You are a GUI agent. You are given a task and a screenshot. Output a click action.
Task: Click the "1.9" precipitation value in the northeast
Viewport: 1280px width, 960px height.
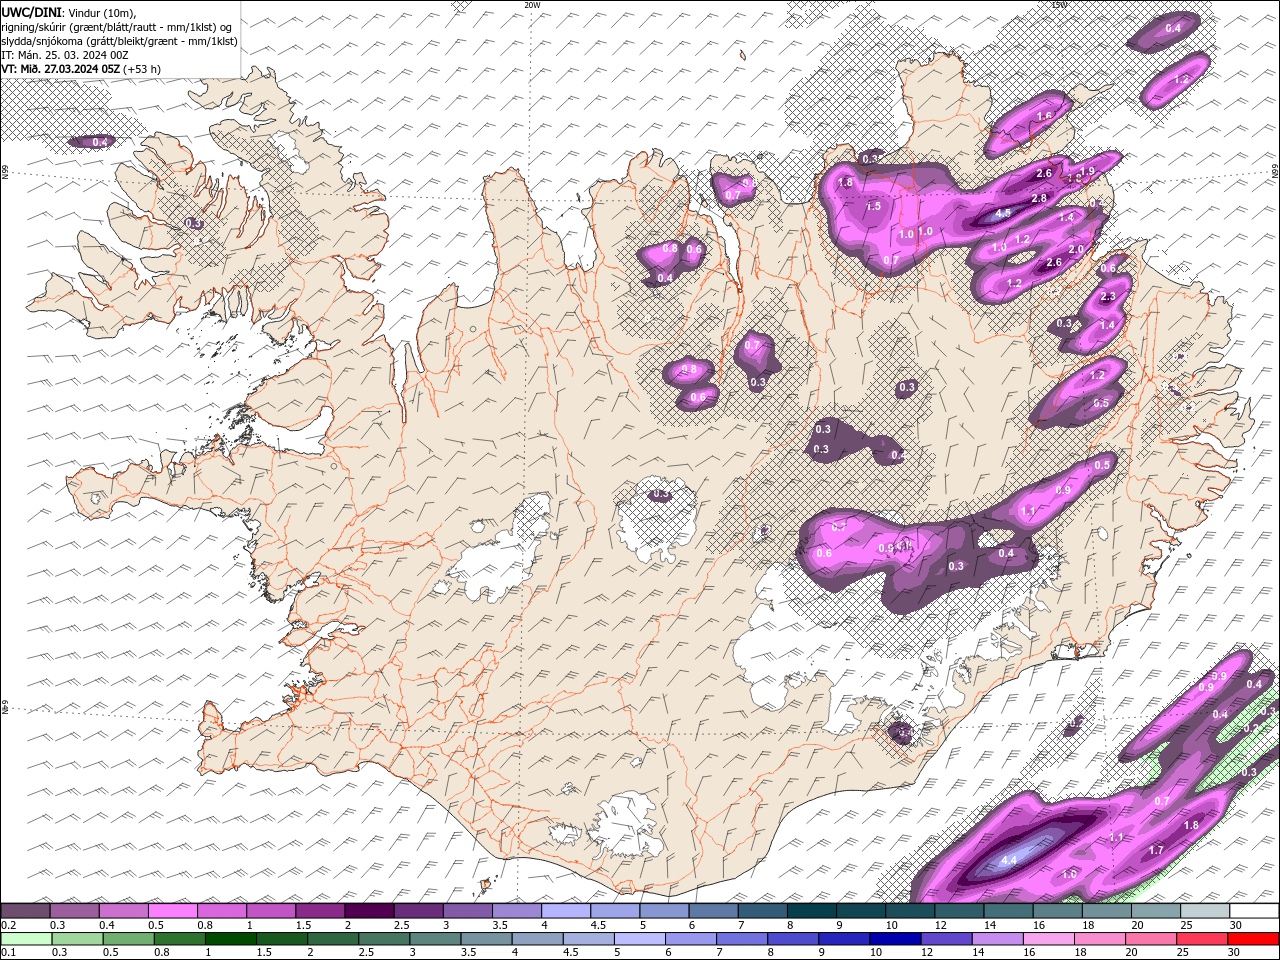point(1088,172)
